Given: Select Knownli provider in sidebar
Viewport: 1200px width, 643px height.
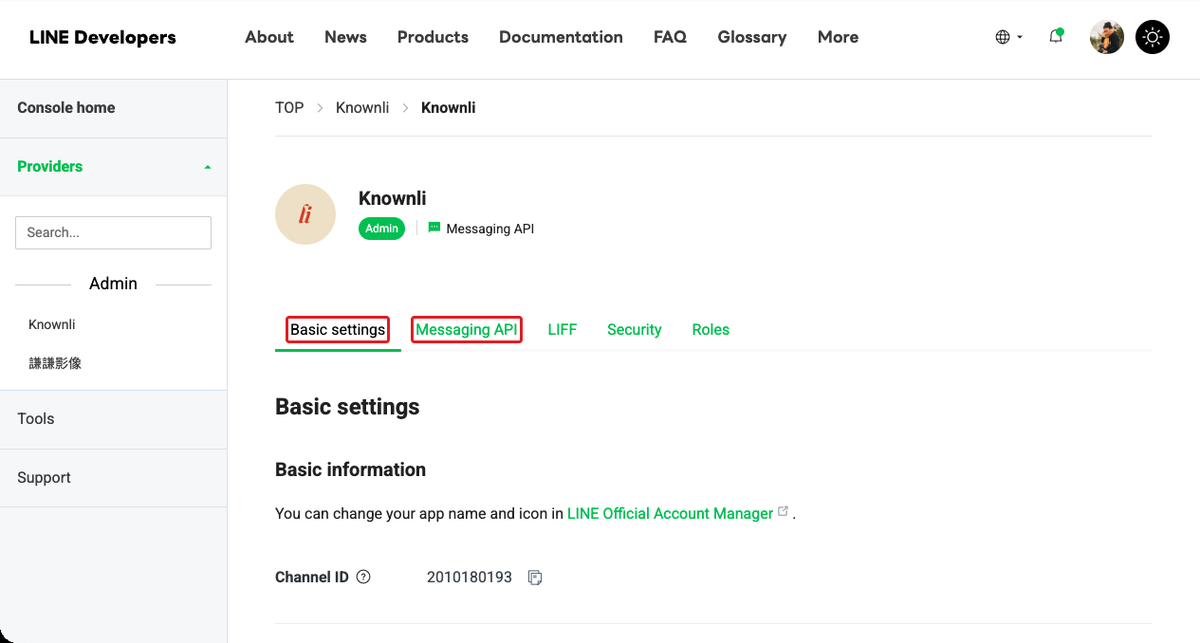Looking at the screenshot, I should [52, 324].
